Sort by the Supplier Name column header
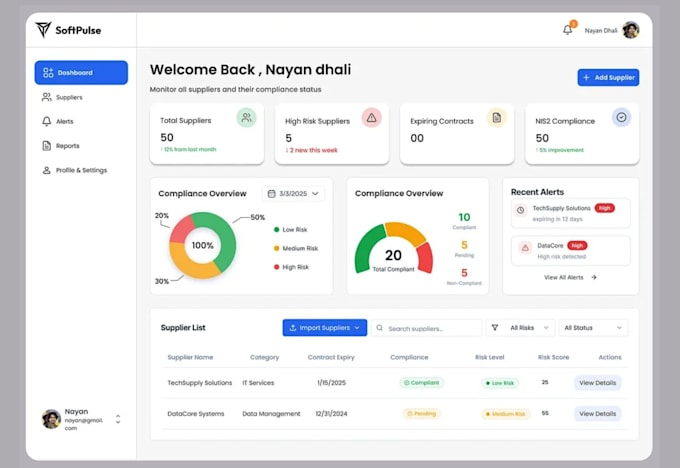The height and width of the screenshot is (468, 680). pos(190,357)
